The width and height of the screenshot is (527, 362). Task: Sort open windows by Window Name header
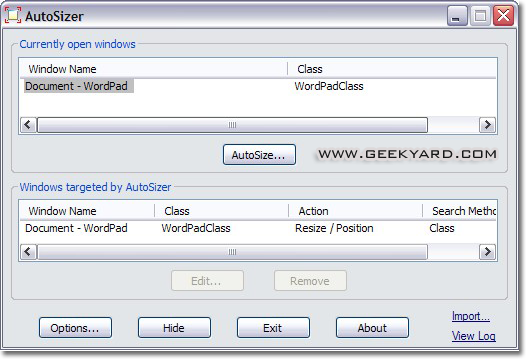click(154, 69)
